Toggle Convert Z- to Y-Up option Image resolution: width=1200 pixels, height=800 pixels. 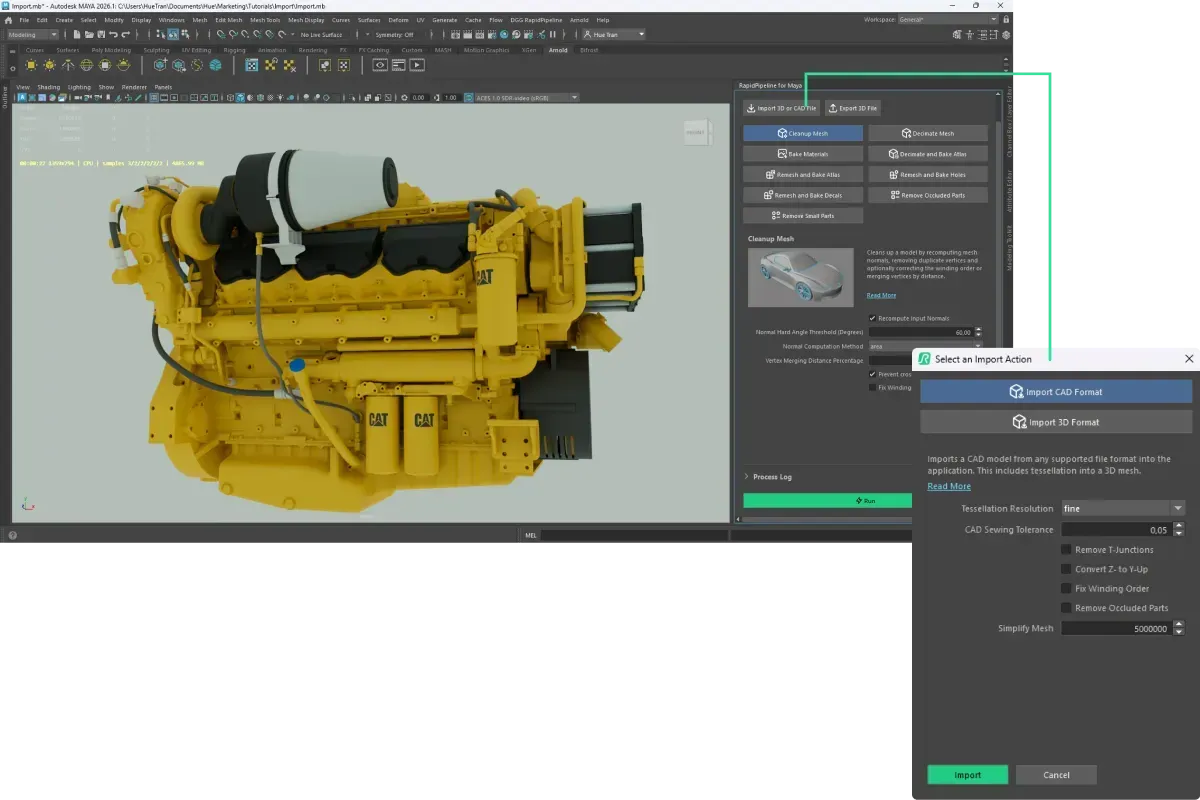coord(1066,569)
